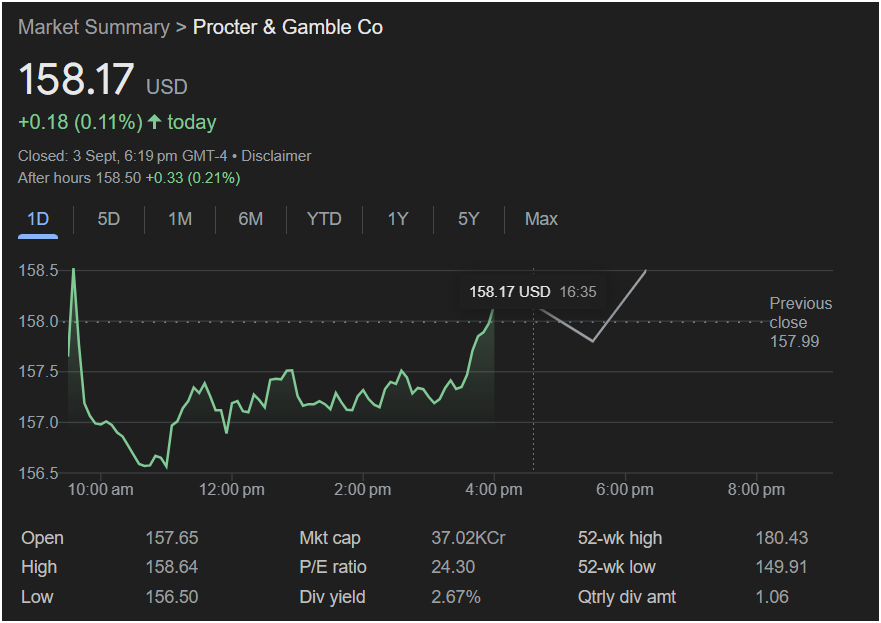Click the P/E ratio label

(x=333, y=567)
